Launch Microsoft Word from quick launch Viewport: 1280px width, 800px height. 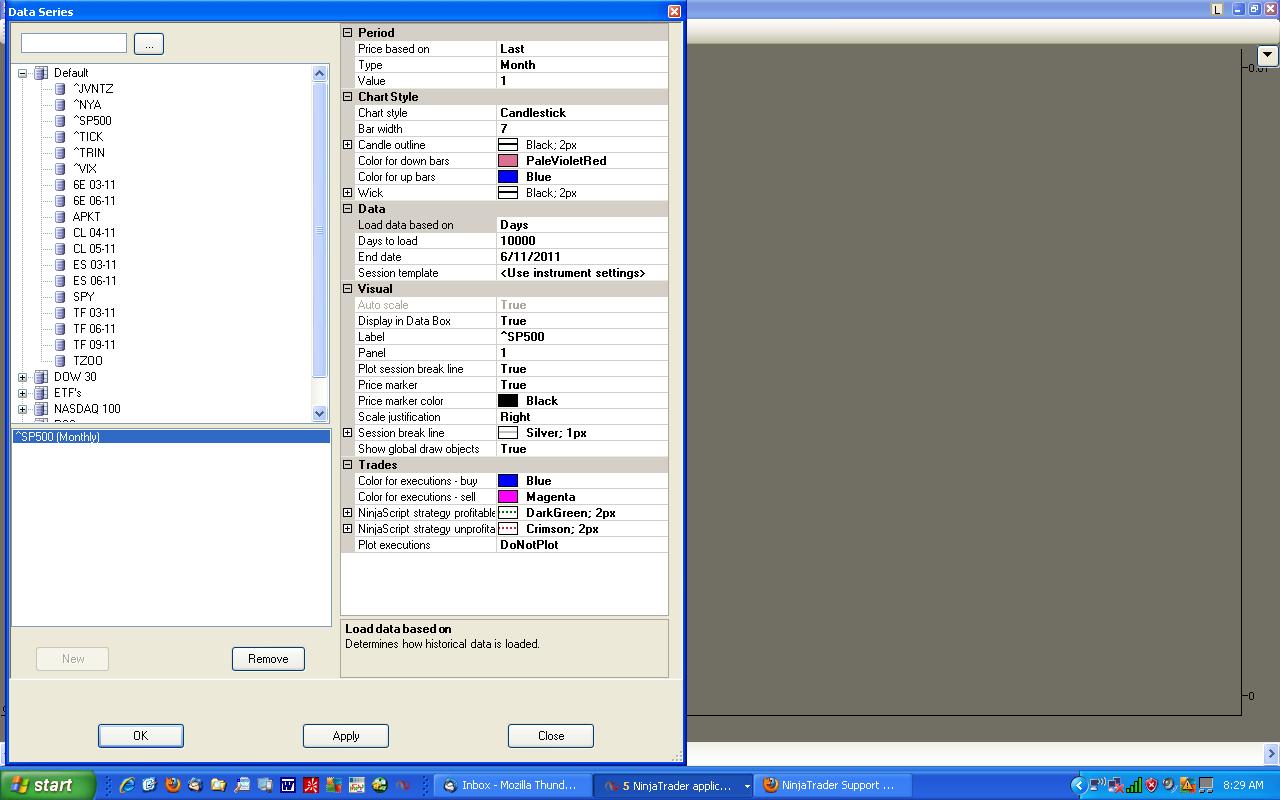pos(288,785)
